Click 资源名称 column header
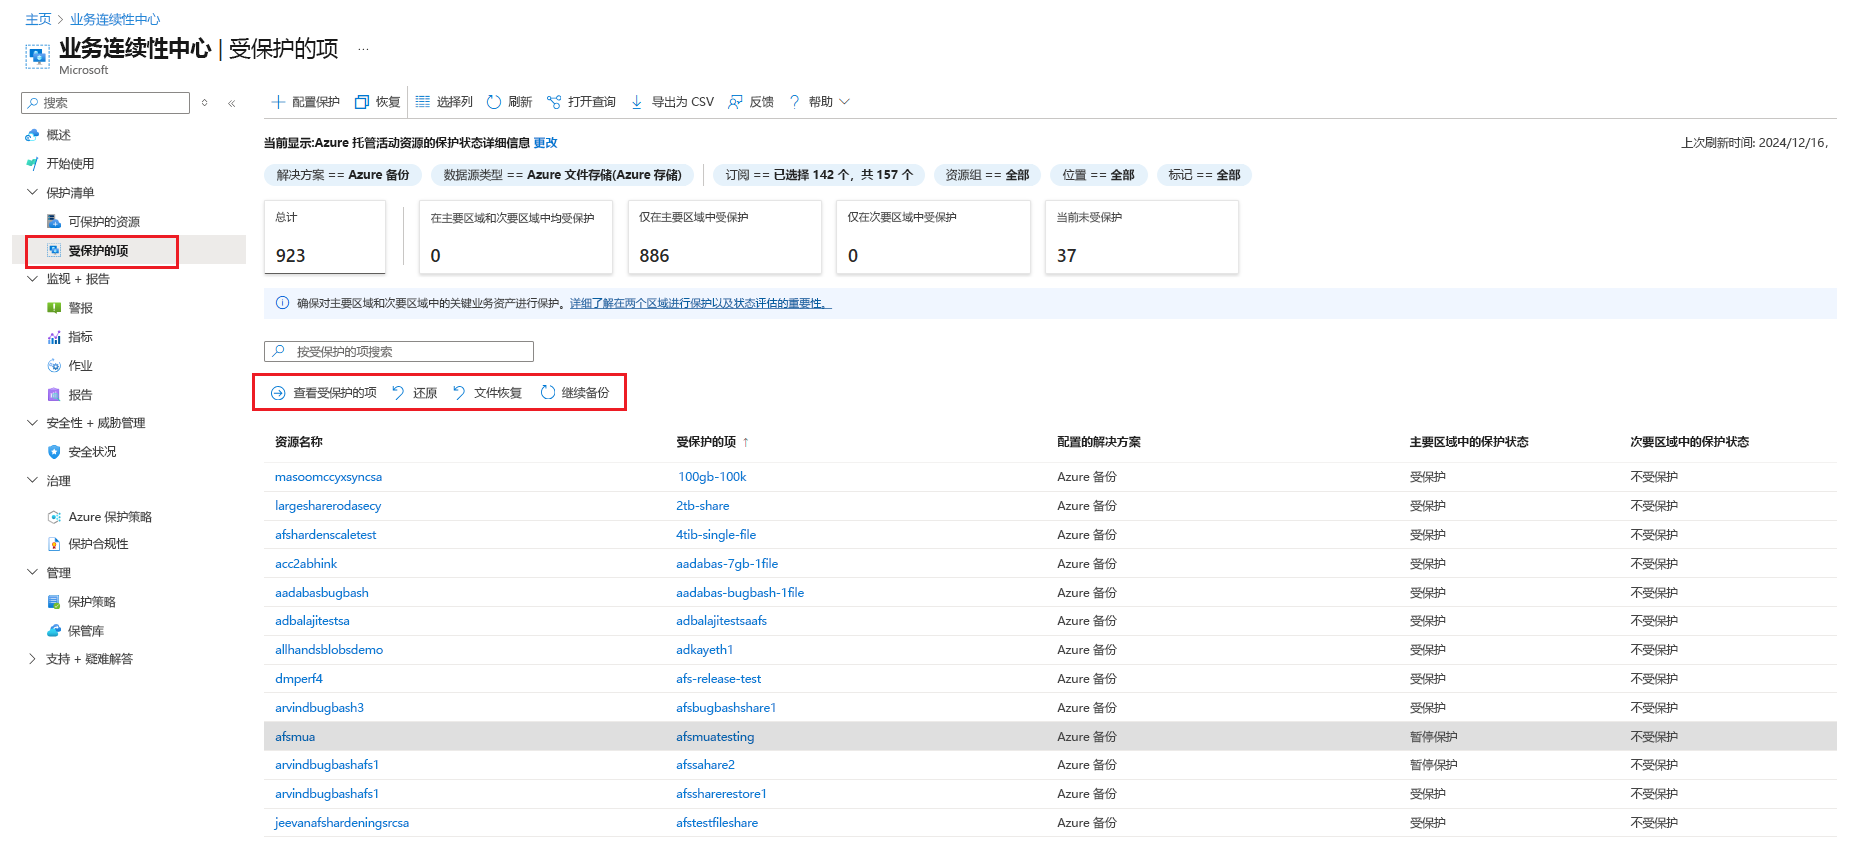Viewport: 1862px width, 843px height. pyautogui.click(x=299, y=442)
